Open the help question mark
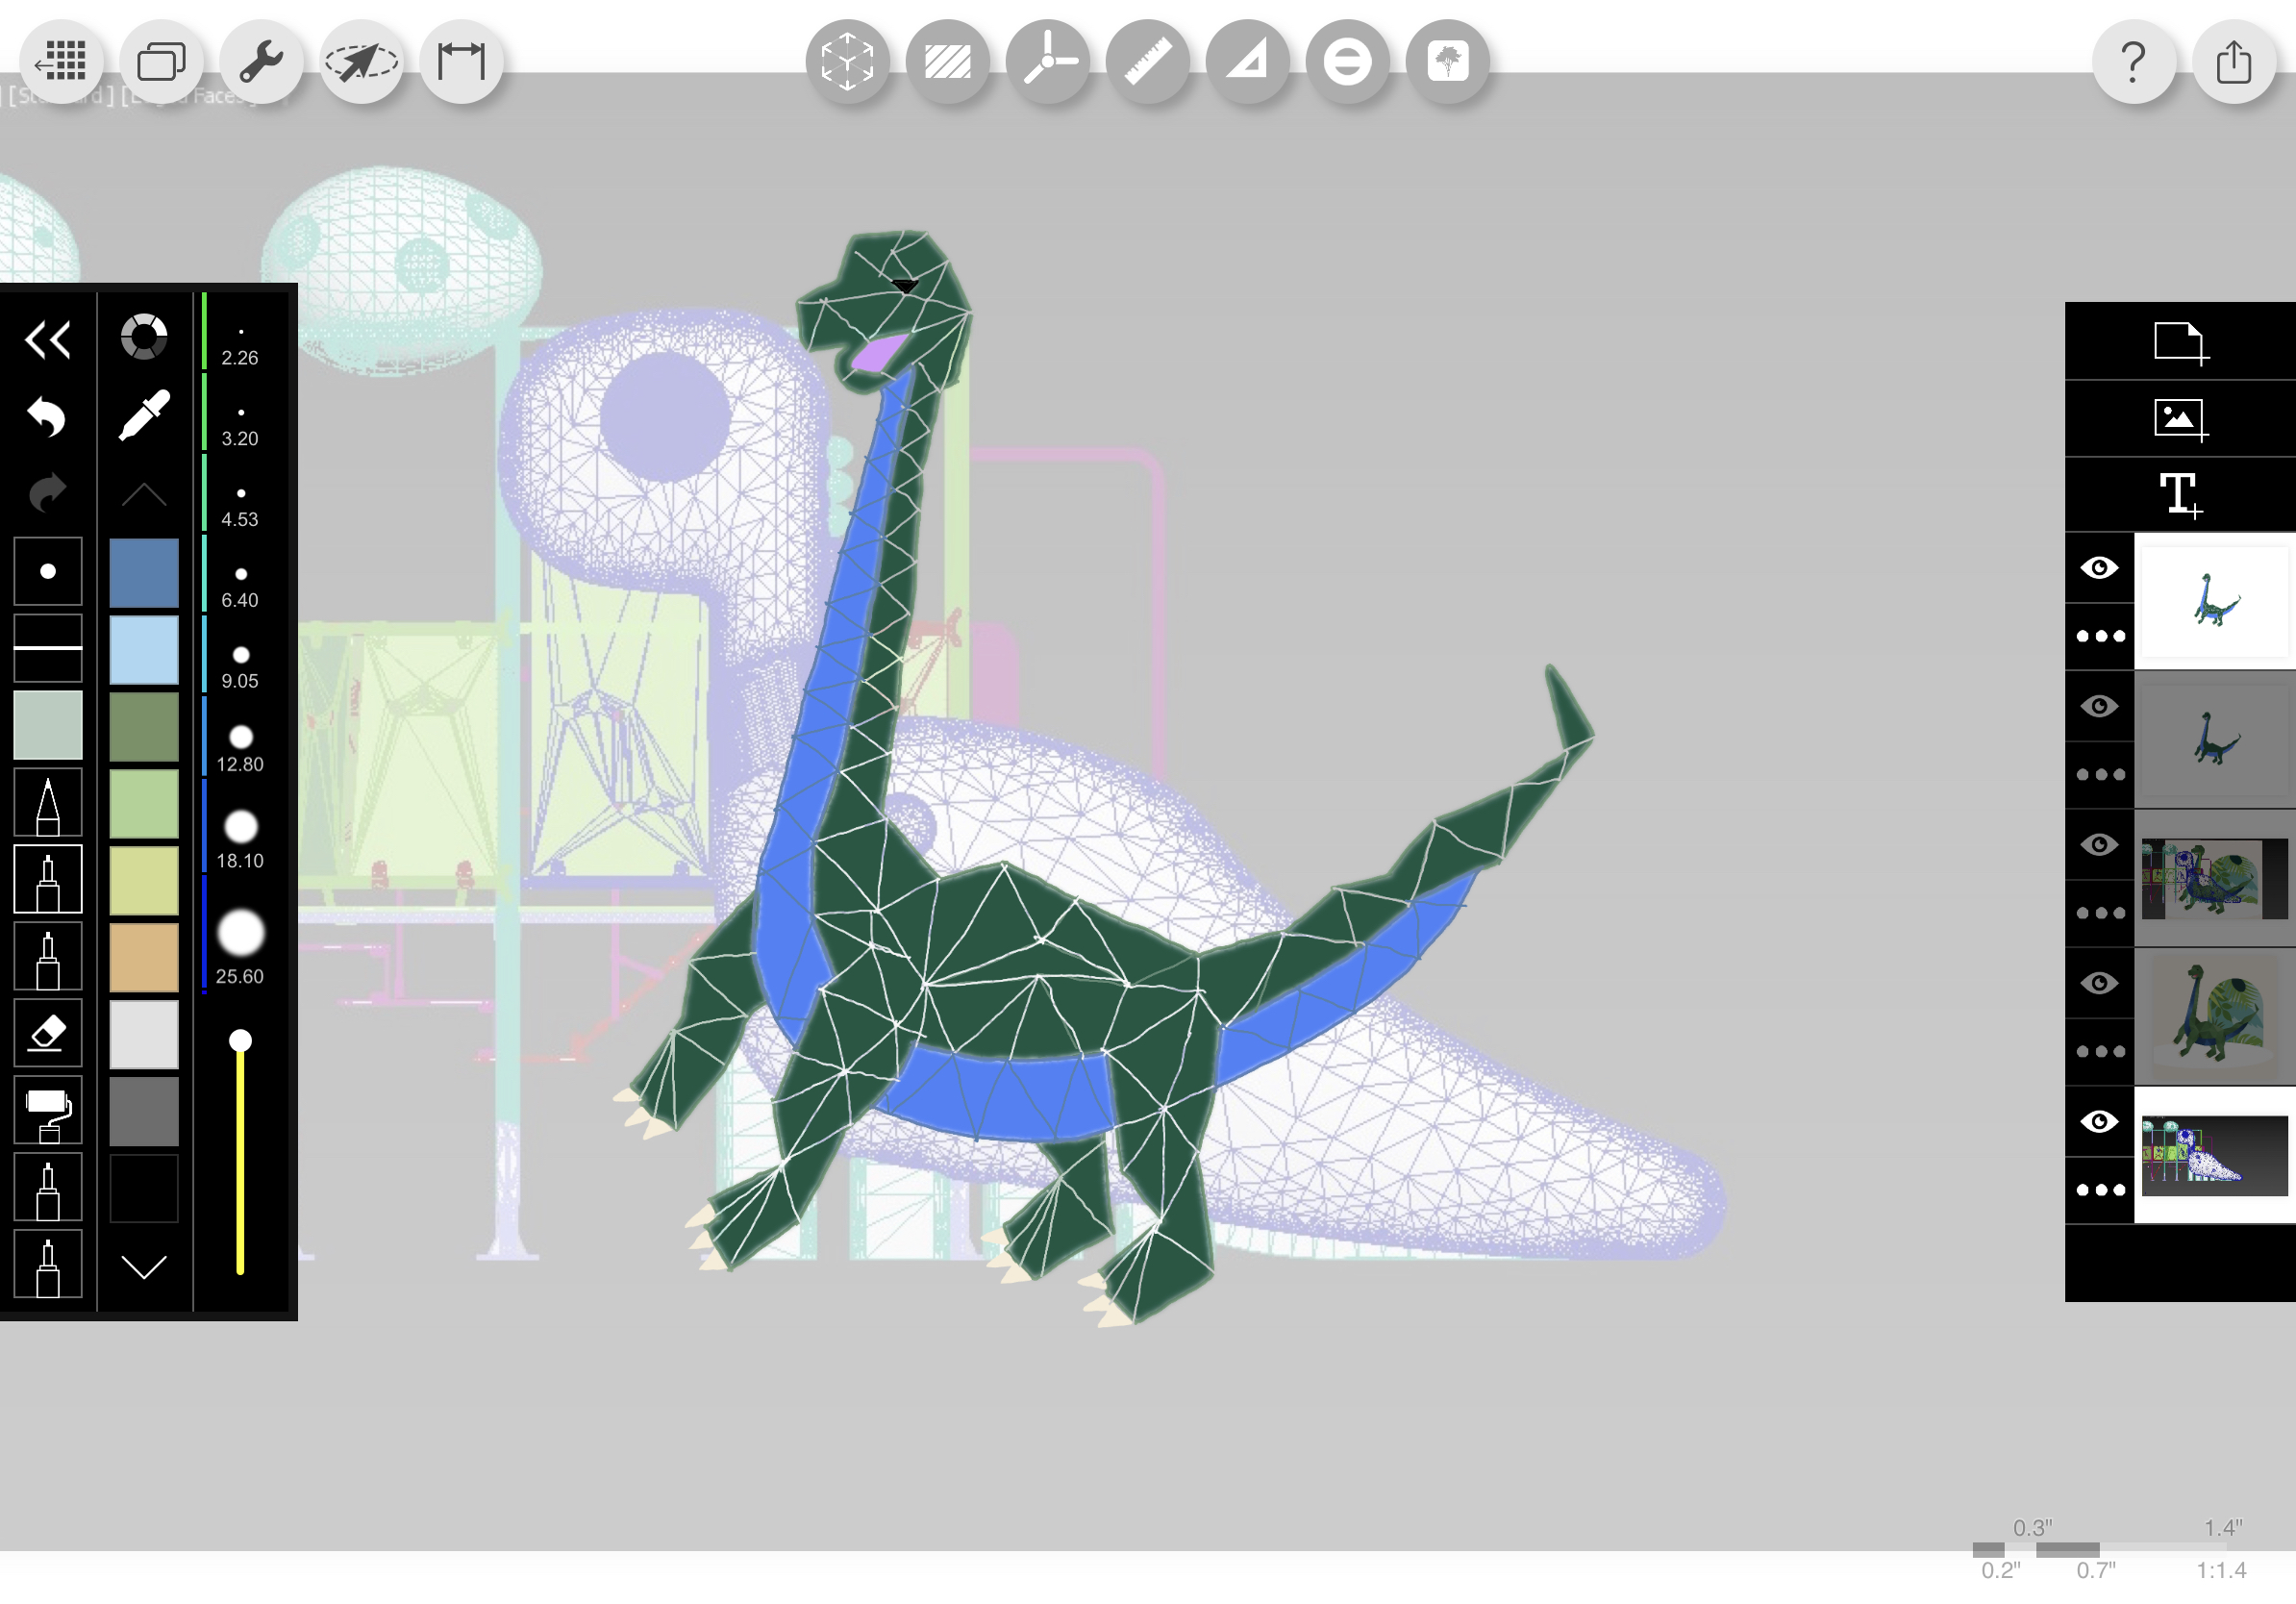 pyautogui.click(x=2133, y=62)
